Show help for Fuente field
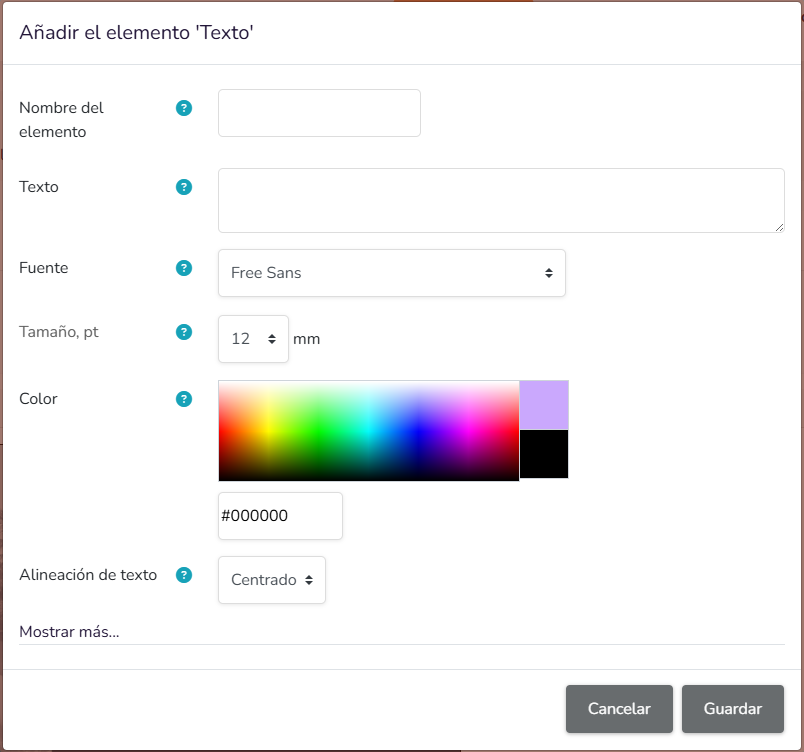 [184, 268]
